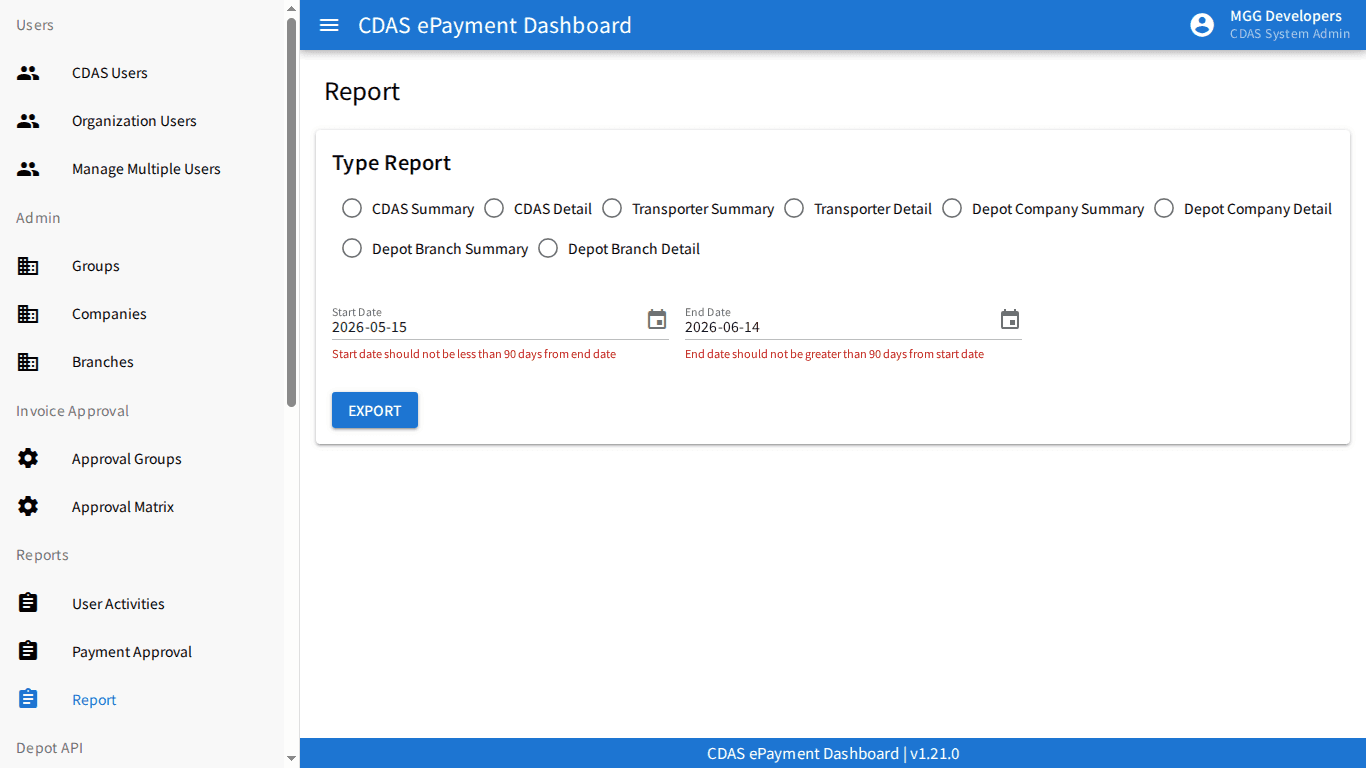Open the End Date calendar picker icon
1366x768 pixels.
click(x=1010, y=320)
